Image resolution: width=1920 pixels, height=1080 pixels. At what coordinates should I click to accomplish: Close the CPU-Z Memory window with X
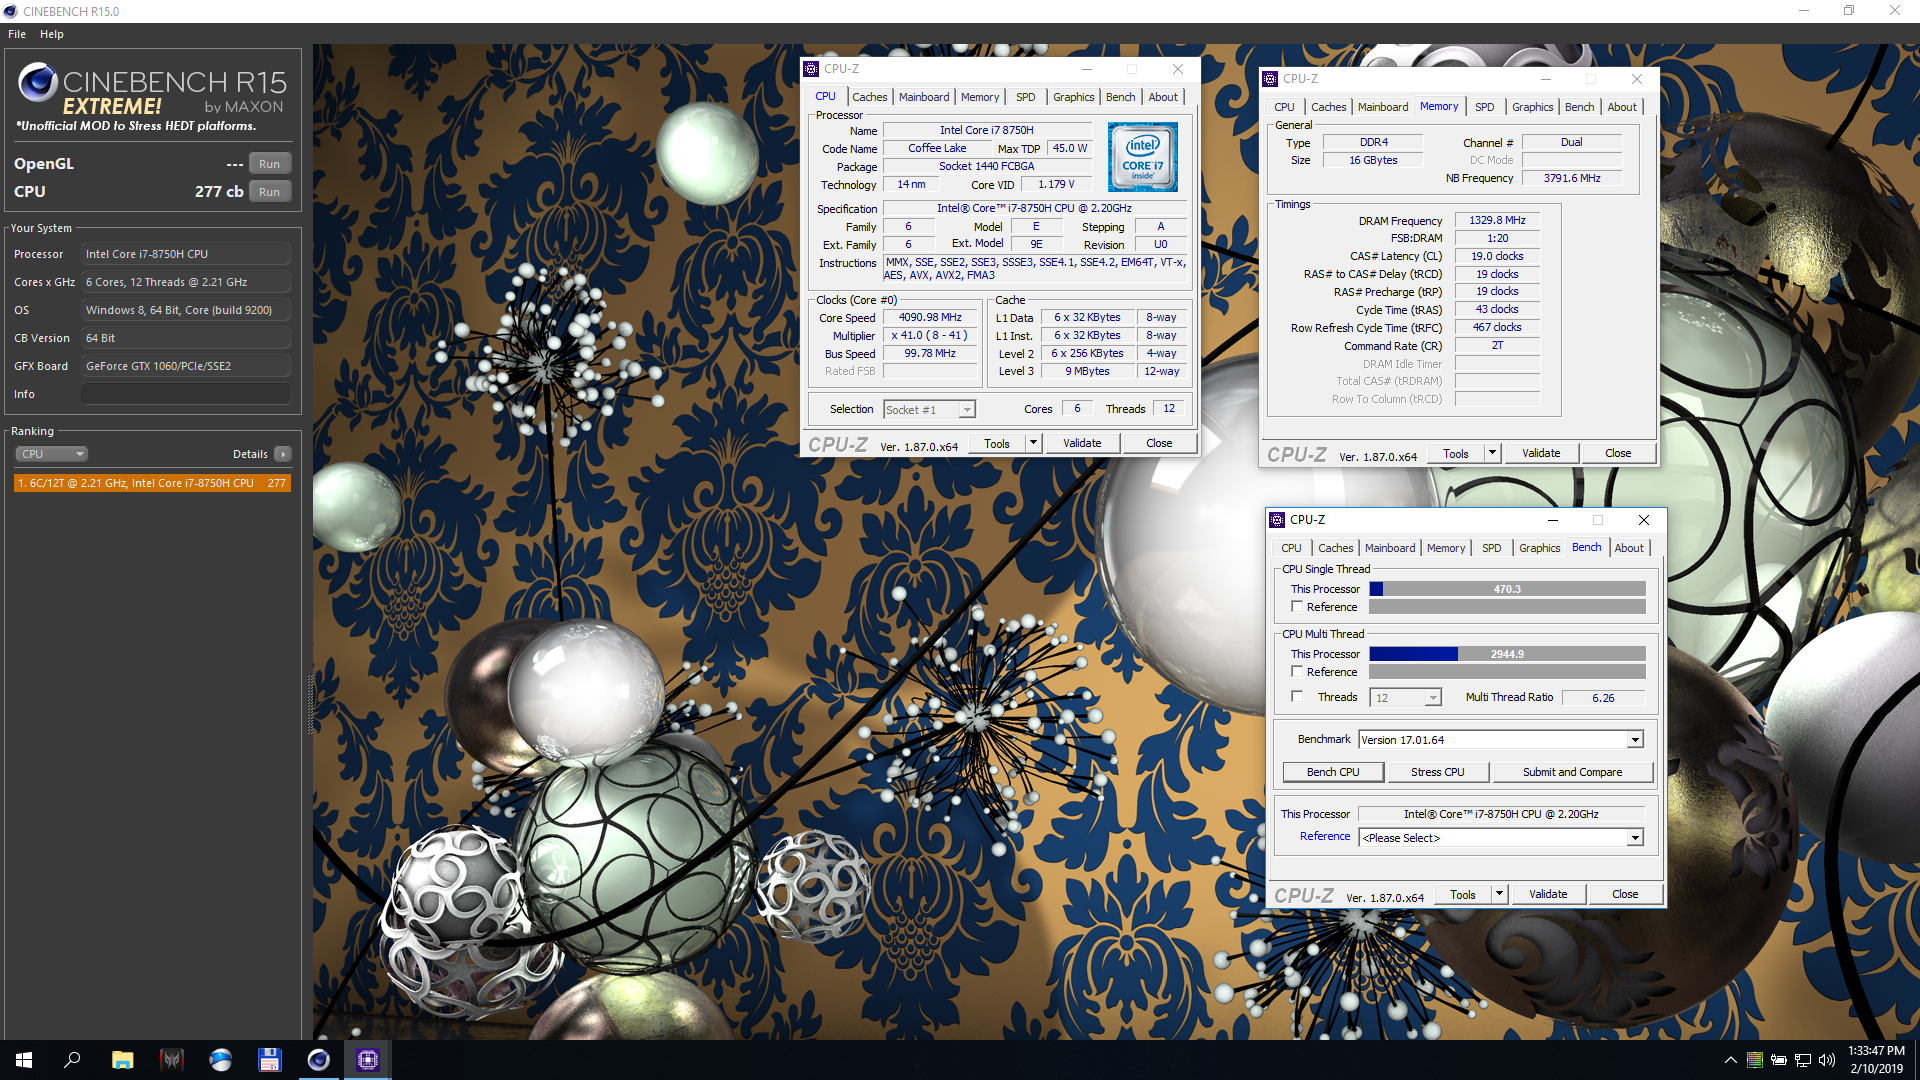(x=1637, y=79)
